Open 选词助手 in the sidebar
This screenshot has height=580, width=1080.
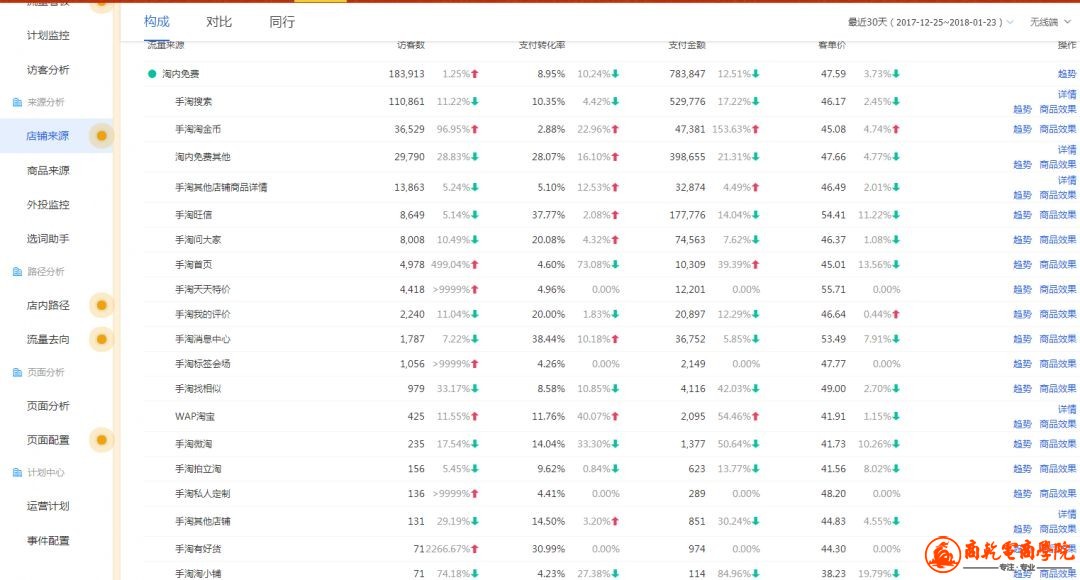48,239
